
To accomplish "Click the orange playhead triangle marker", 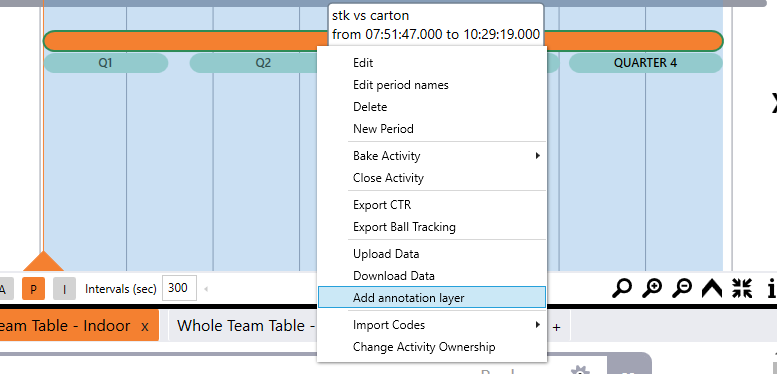I will click(x=43, y=261).
